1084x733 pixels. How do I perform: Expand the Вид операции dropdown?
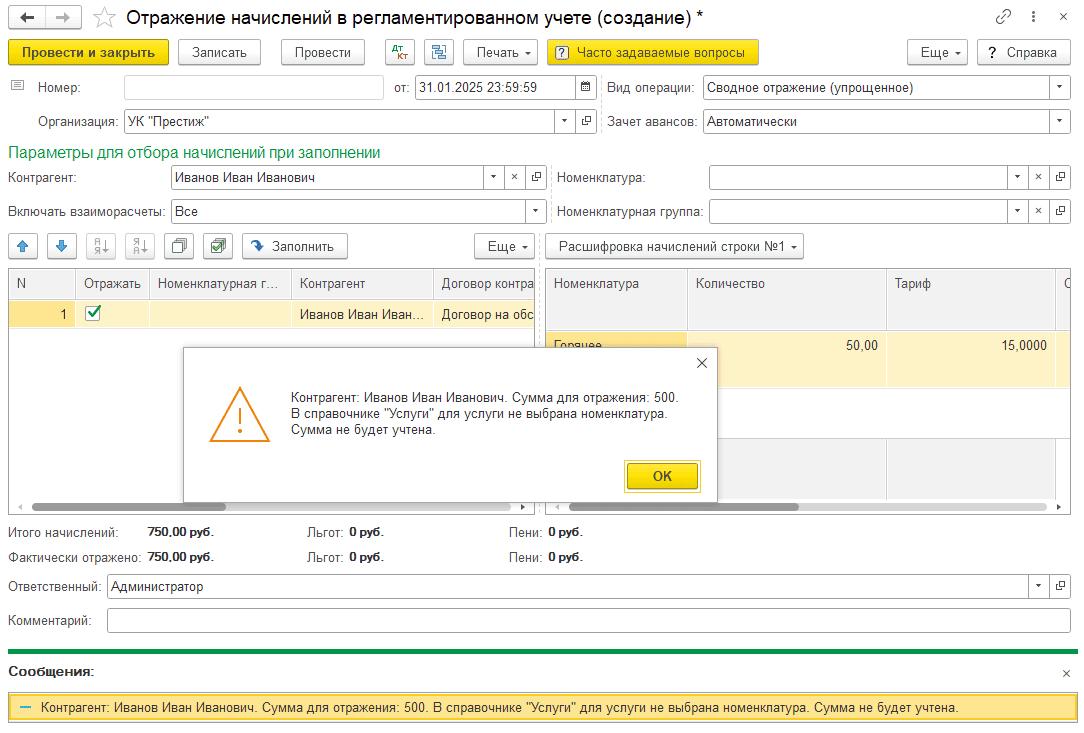[1060, 87]
